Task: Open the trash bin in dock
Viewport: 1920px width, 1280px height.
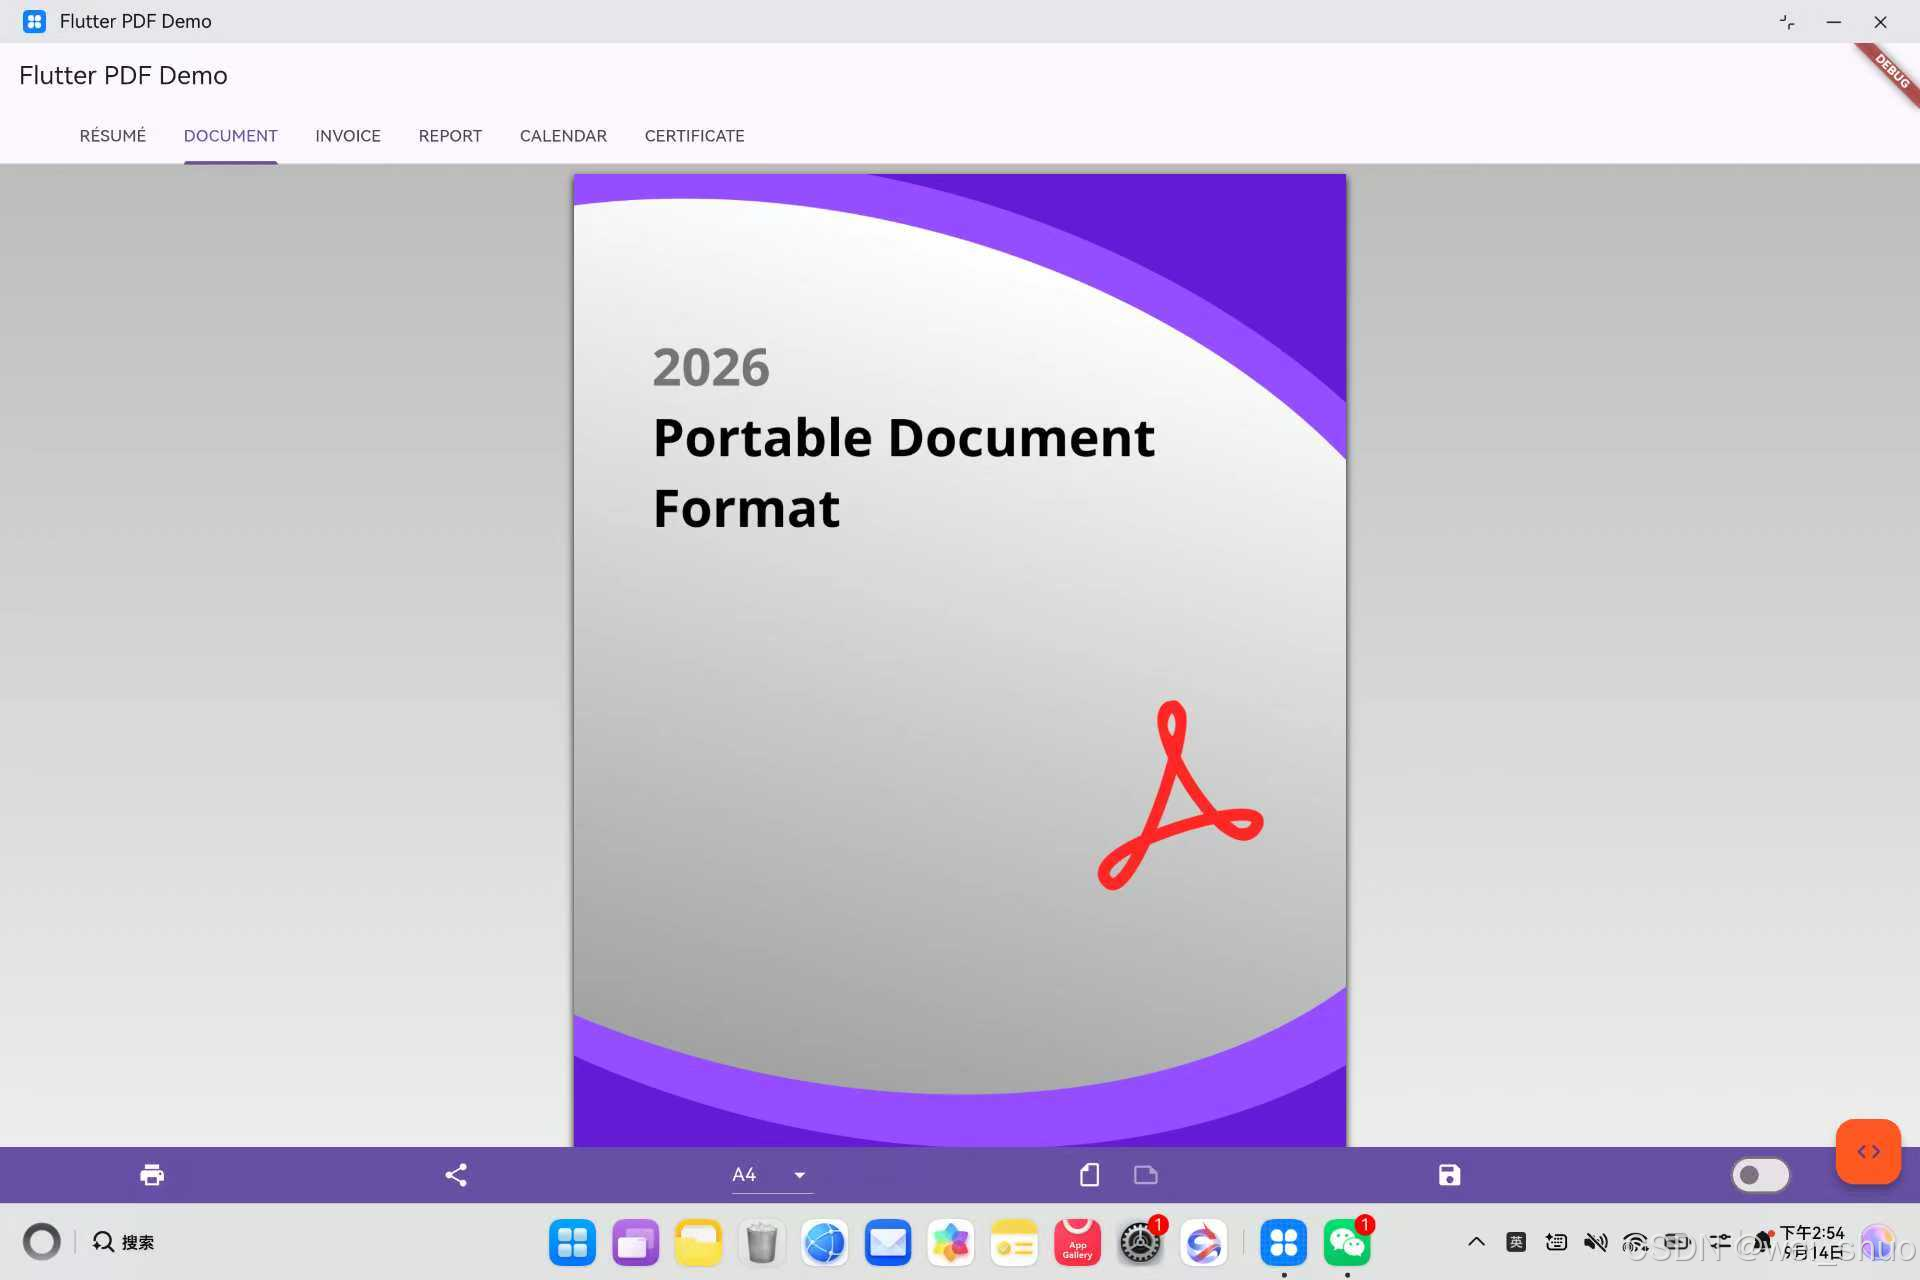Action: [761, 1243]
